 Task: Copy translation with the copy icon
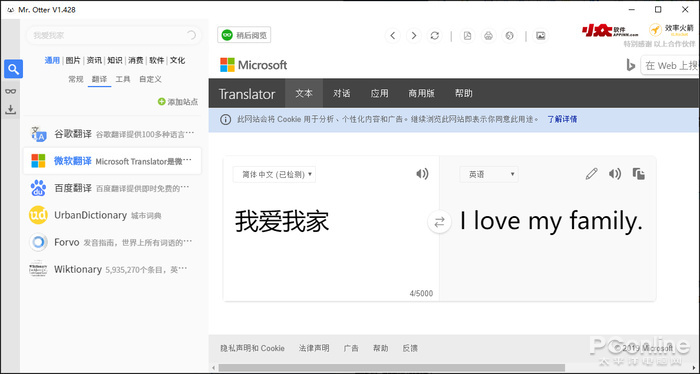point(638,174)
